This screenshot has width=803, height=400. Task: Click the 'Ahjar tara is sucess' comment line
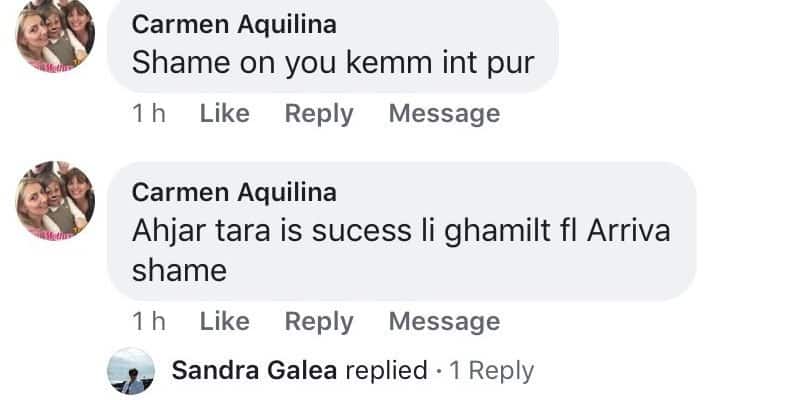point(400,230)
